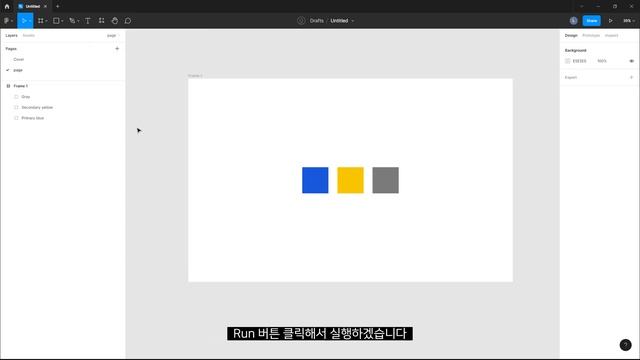Viewport: 640px width, 360px height.
Task: Open the shape tools options arrow
Action: tap(62, 21)
